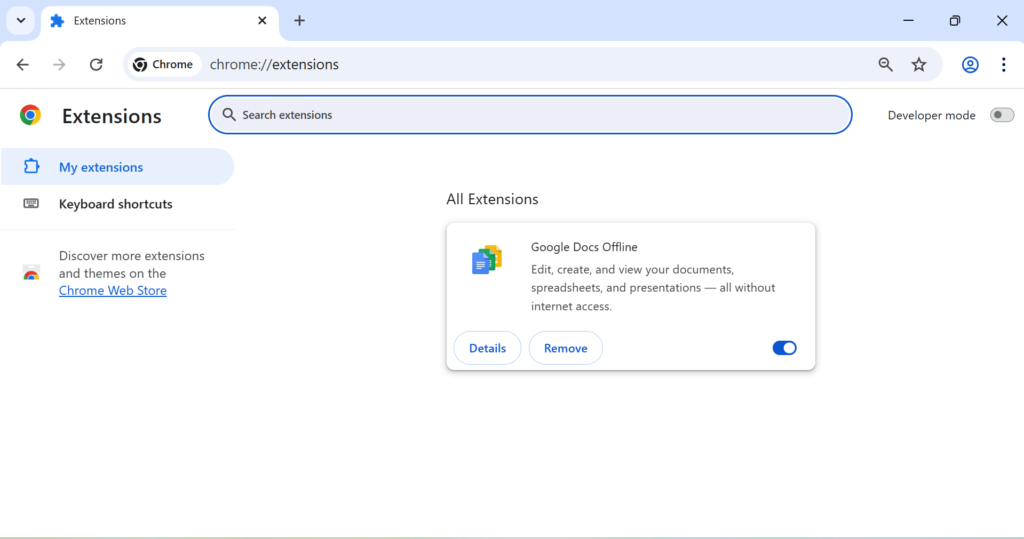
Task: Click the 'Google Docs Offline' title text
Action: coord(584,247)
